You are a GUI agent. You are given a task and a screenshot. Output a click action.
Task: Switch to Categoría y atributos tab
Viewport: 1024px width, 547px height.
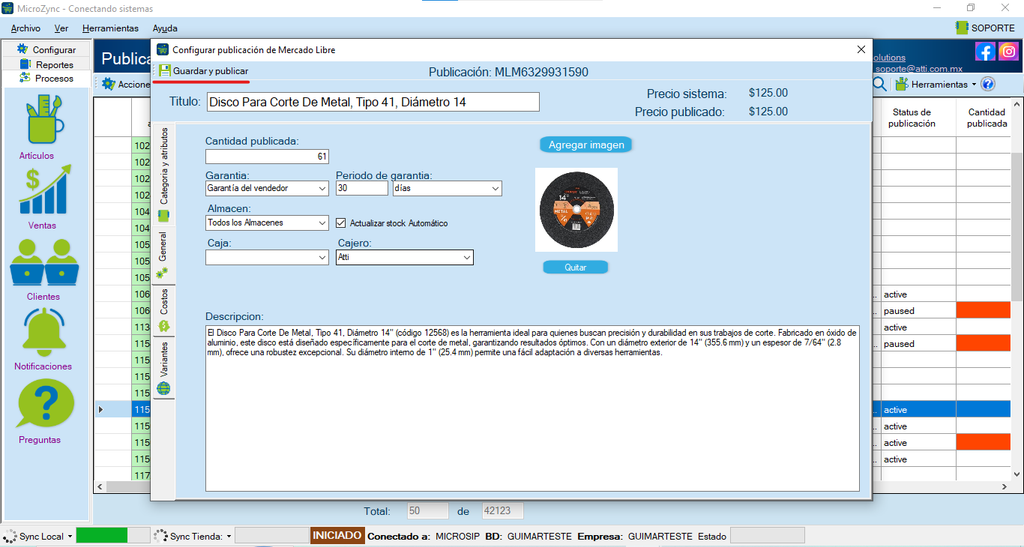(x=163, y=174)
